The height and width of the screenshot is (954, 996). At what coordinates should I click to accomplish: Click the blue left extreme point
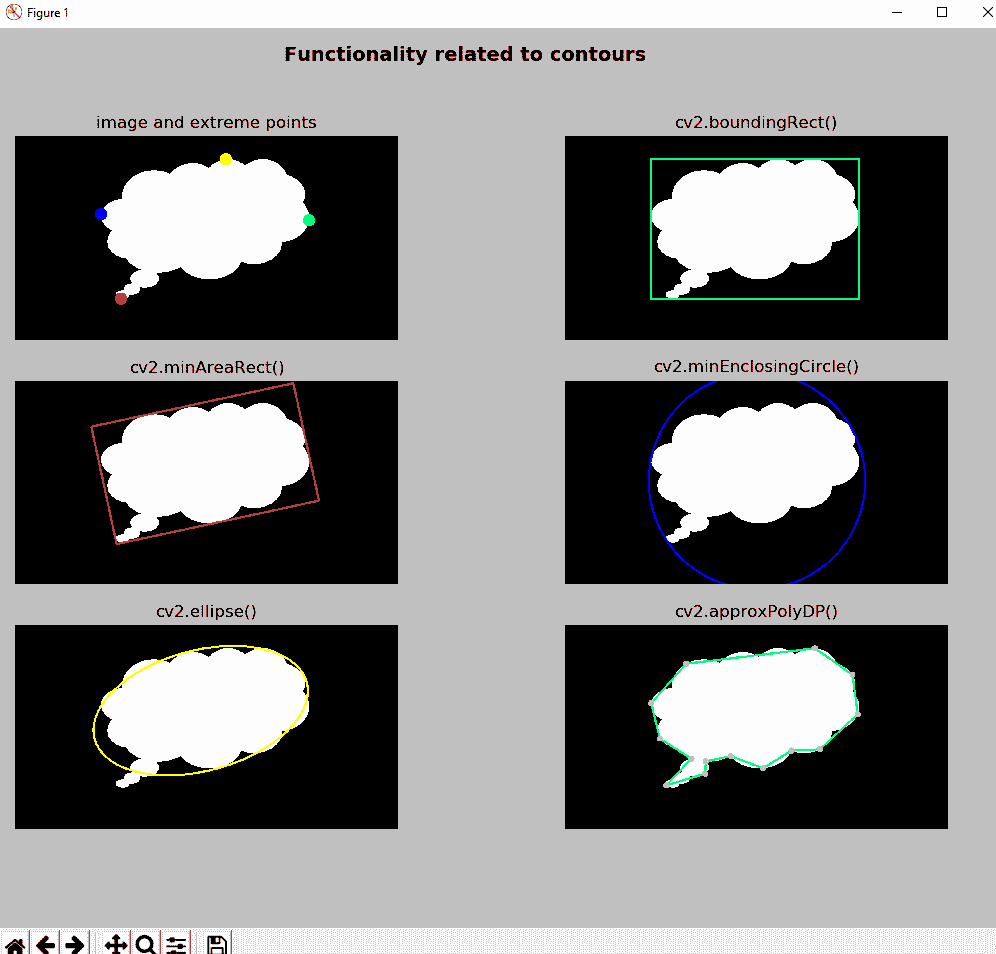coord(101,214)
